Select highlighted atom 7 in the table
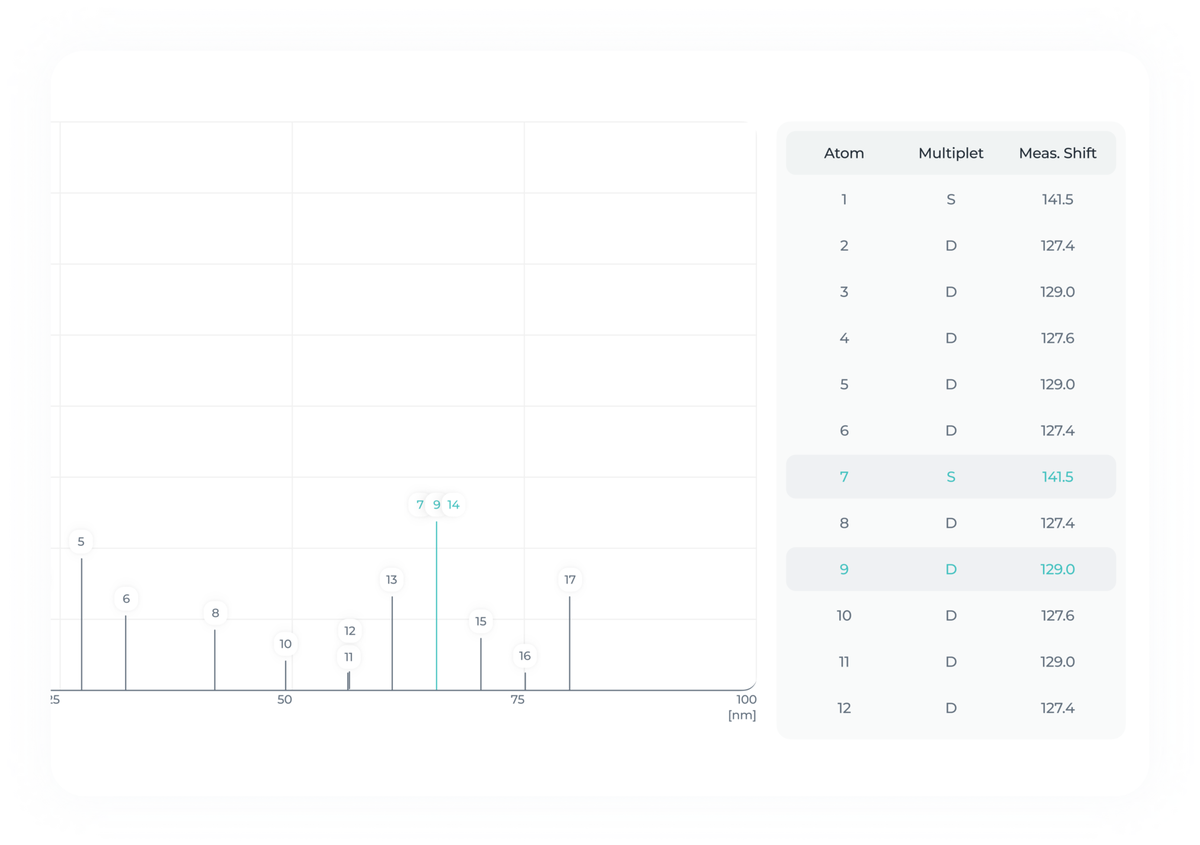The height and width of the screenshot is (845, 1200). point(951,477)
